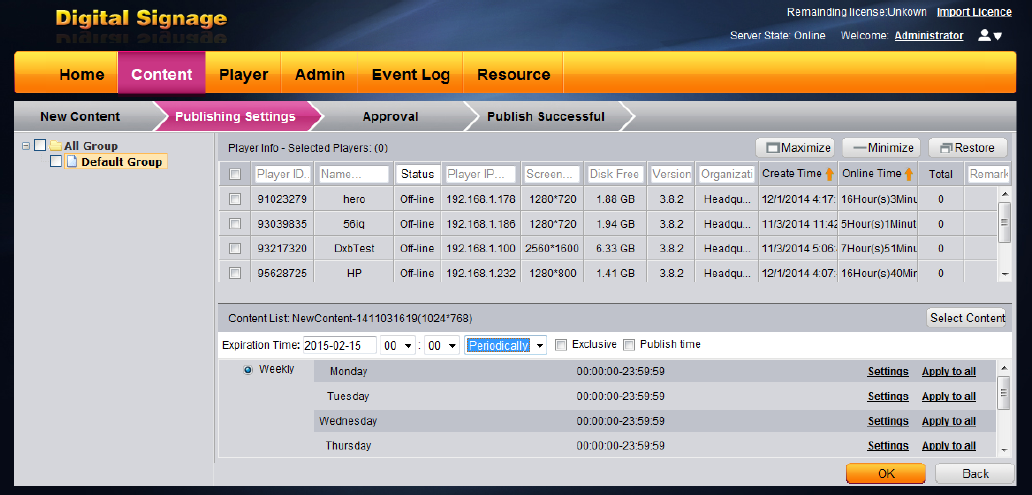Open the user profile icon menu
Viewport: 1032px width, 495px height.
click(x=990, y=36)
